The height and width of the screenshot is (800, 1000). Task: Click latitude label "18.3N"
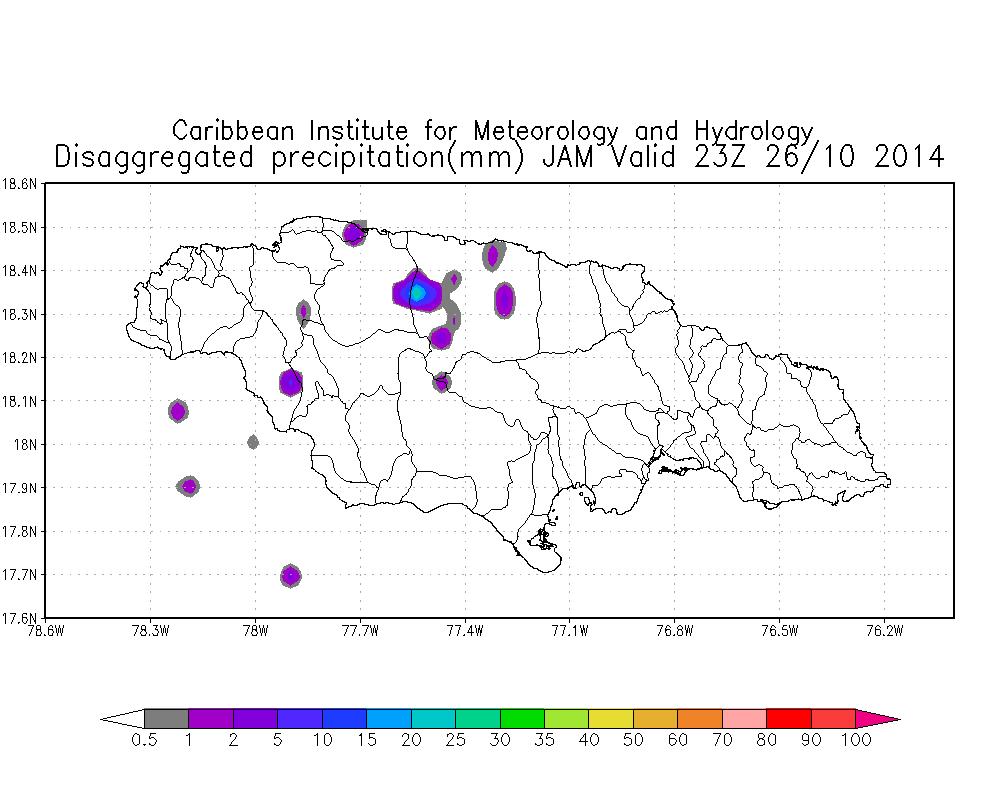point(20,315)
